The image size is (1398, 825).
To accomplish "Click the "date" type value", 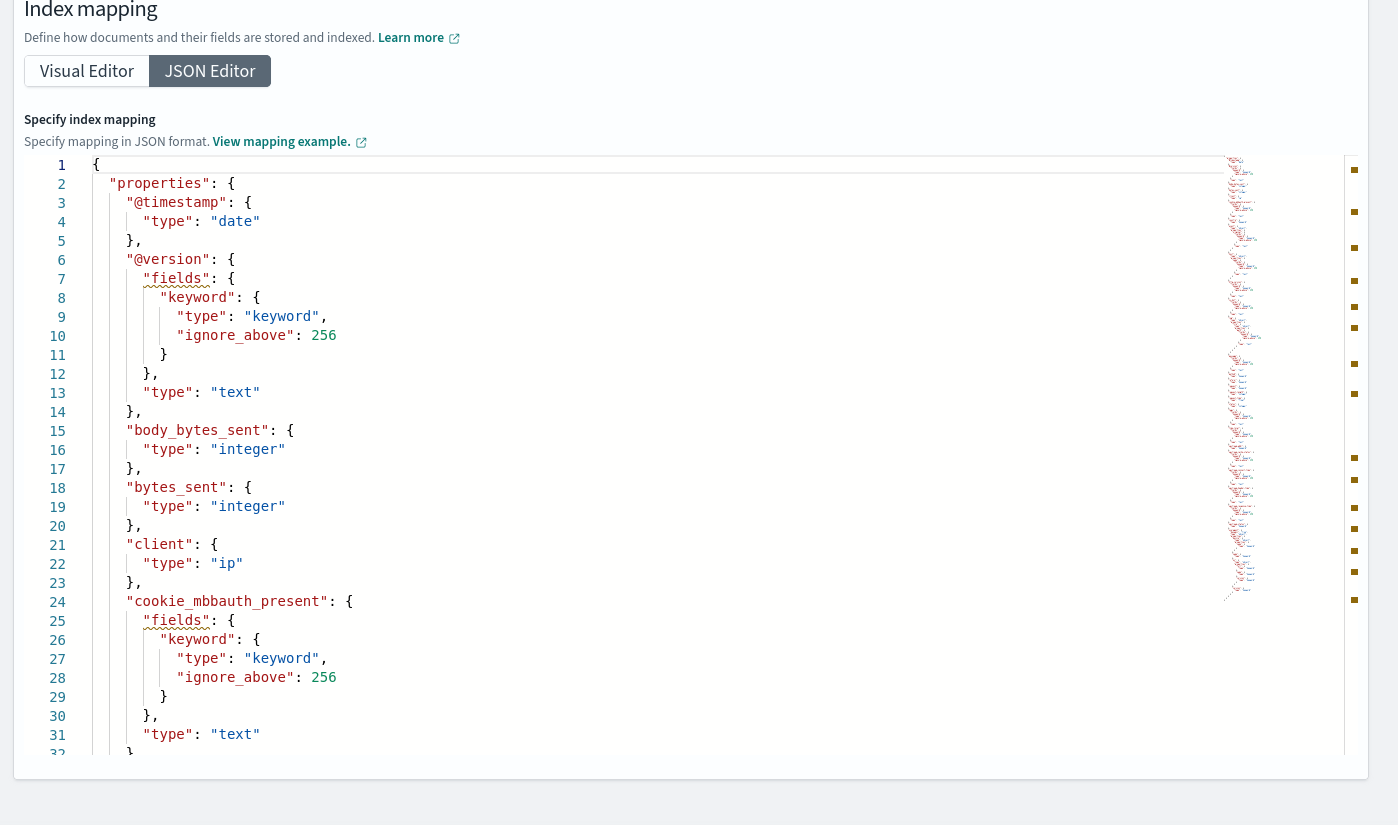I will click(x=235, y=222).
